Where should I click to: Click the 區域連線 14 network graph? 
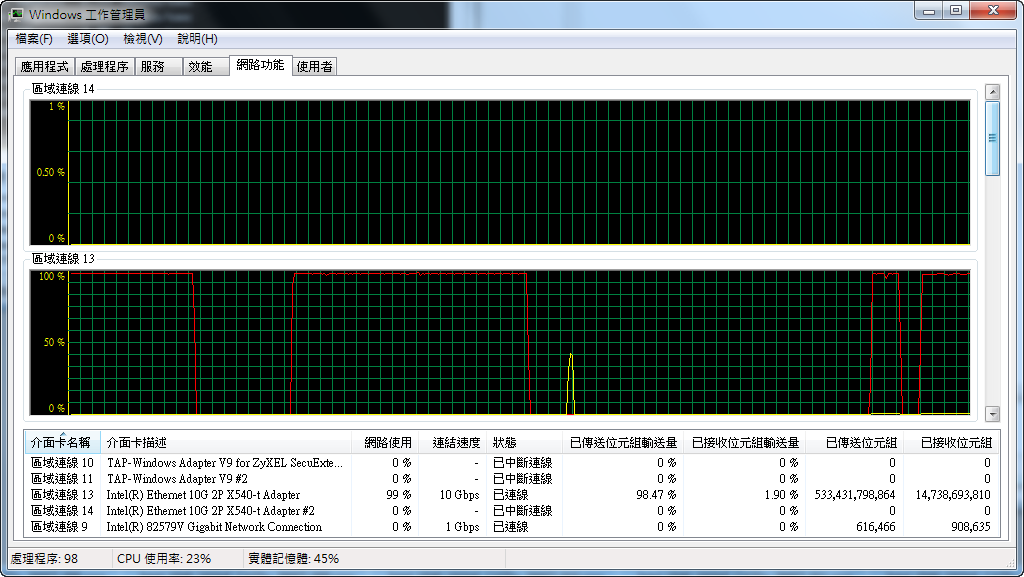point(500,173)
